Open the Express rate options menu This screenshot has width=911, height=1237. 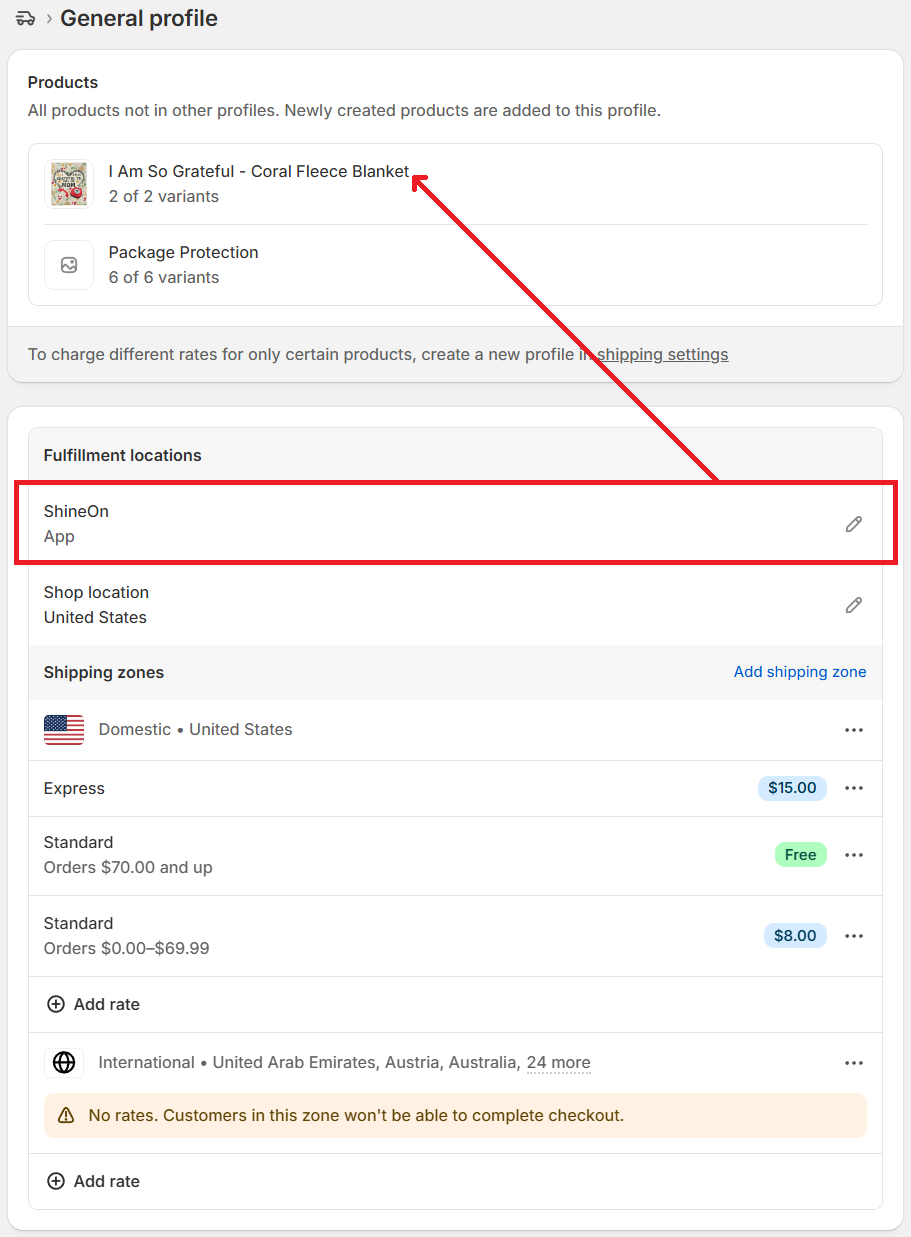coord(853,788)
